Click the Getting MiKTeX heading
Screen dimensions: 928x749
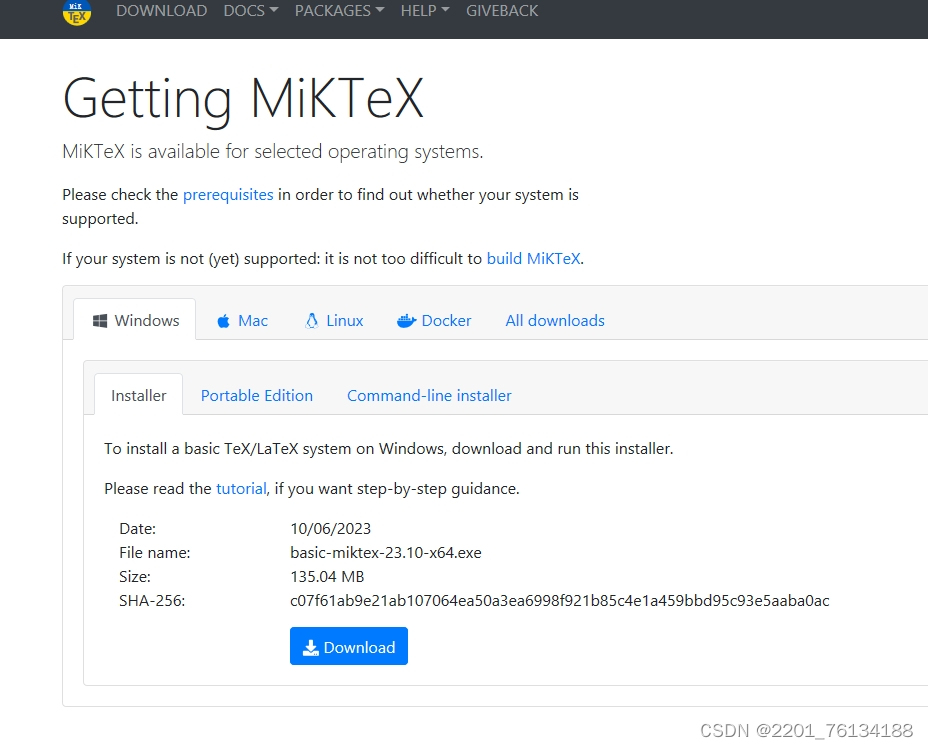(x=243, y=98)
